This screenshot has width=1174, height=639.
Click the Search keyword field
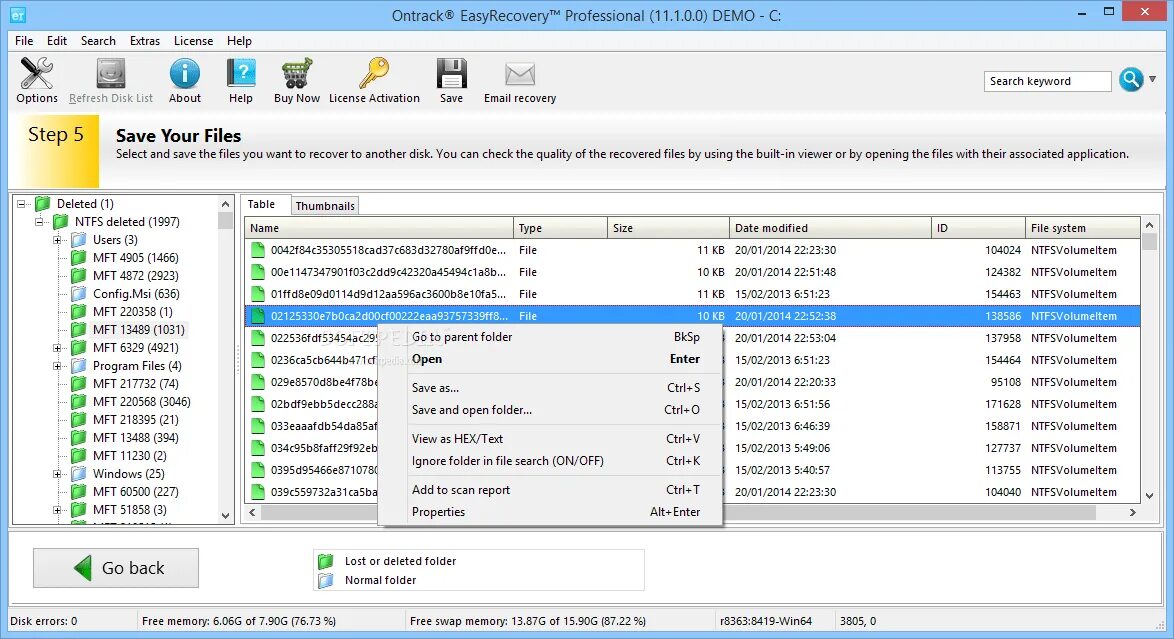tap(1047, 81)
